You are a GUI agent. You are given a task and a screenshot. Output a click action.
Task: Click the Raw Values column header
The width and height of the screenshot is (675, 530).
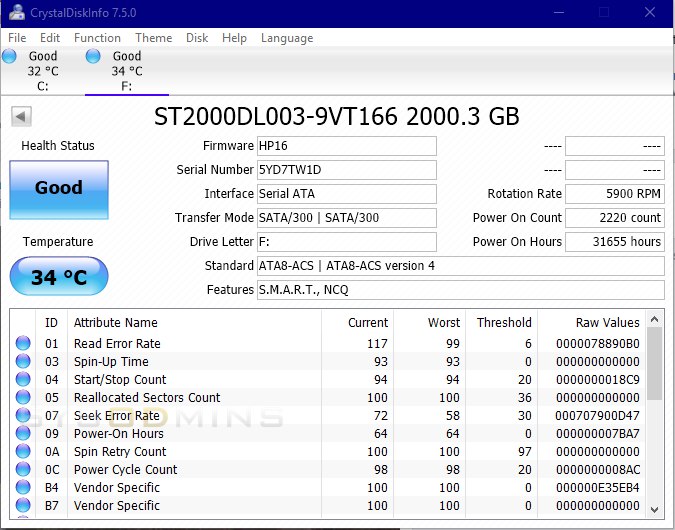[x=592, y=322]
